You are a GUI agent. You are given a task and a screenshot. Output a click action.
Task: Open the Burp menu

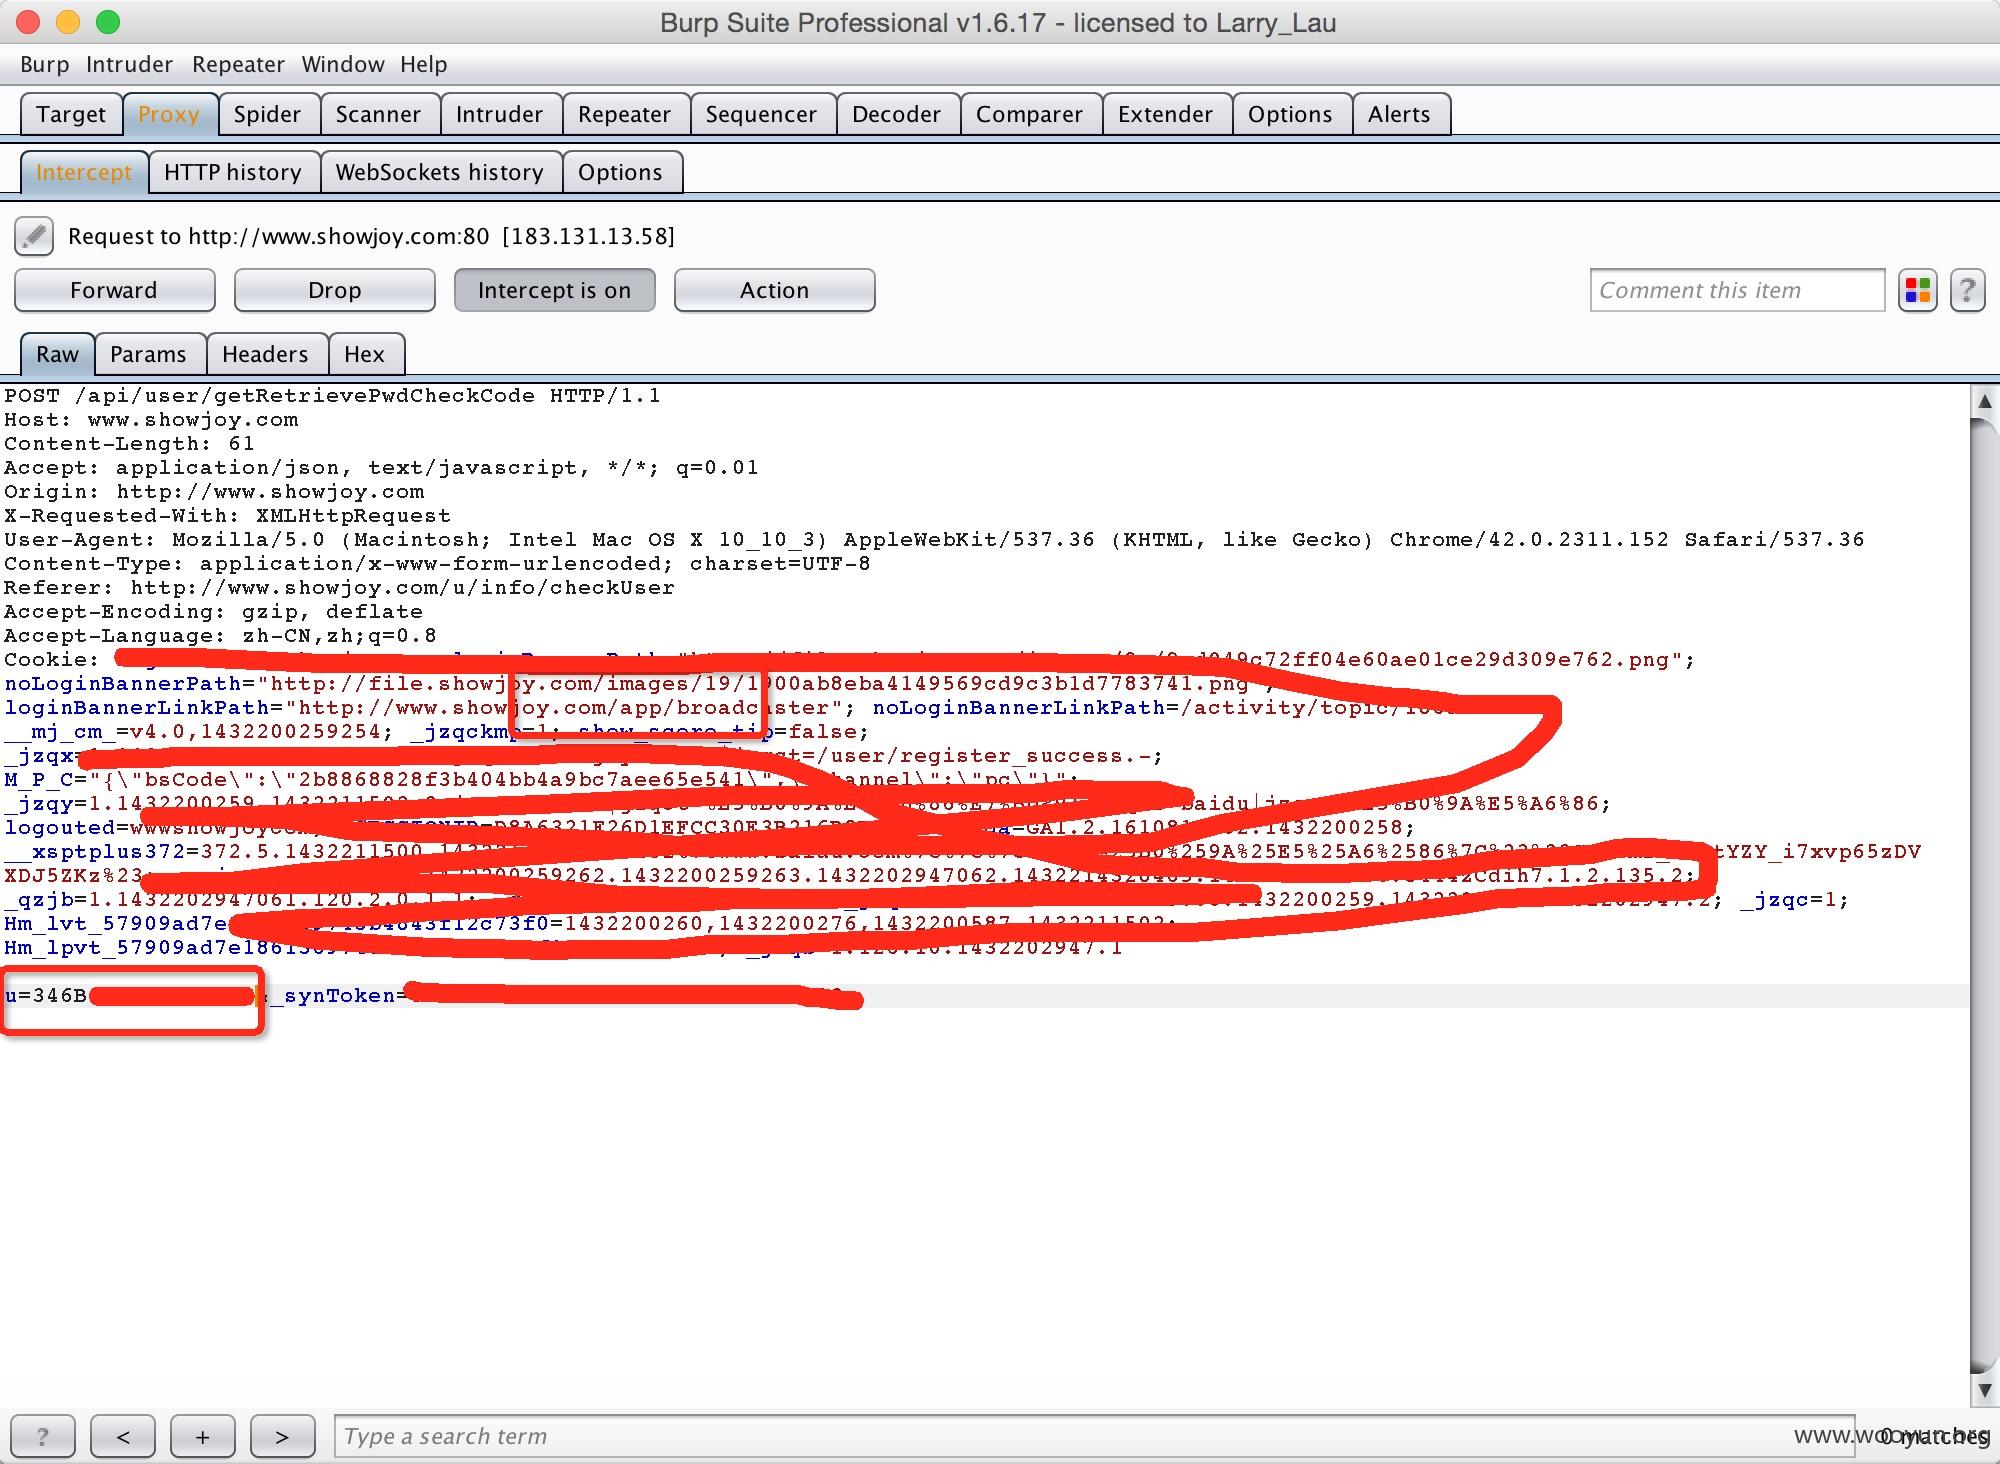tap(45, 65)
